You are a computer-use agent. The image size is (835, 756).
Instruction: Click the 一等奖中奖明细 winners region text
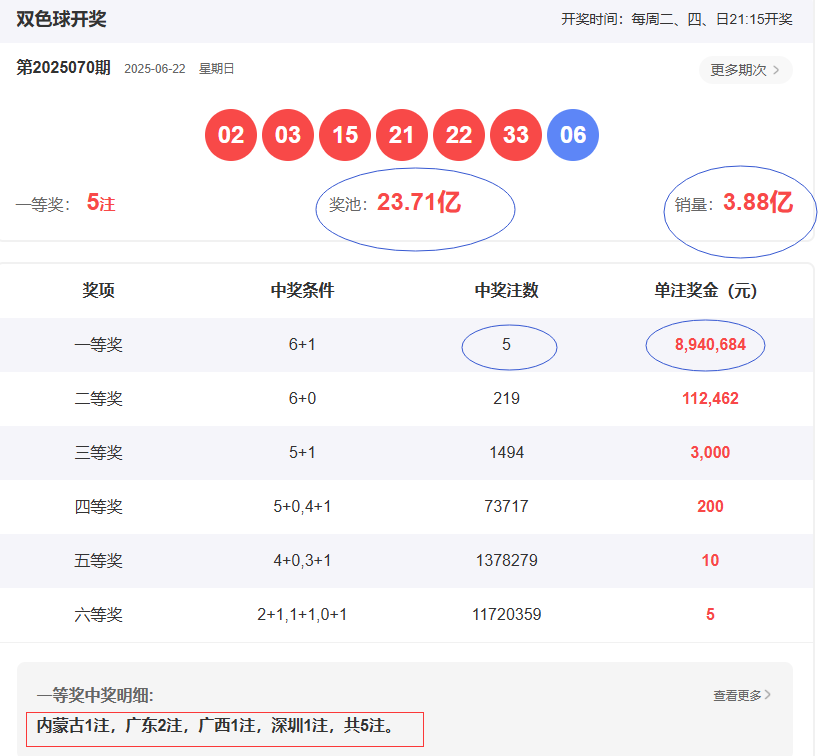[x=216, y=726]
